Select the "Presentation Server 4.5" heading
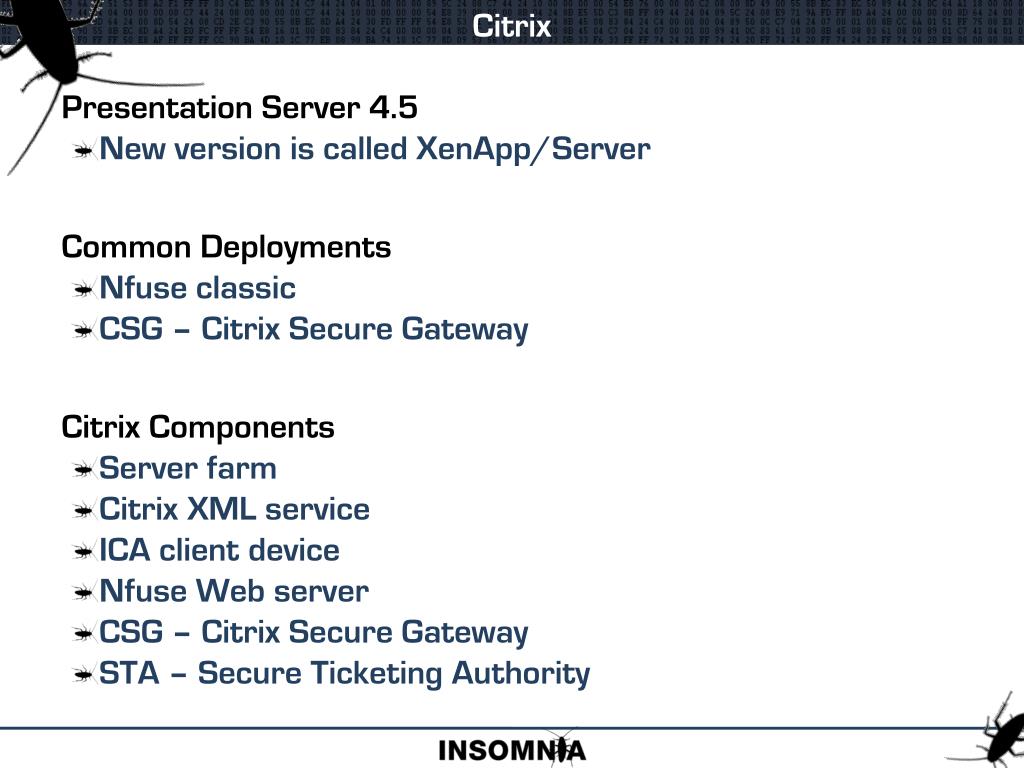This screenshot has width=1024, height=768. [240, 108]
